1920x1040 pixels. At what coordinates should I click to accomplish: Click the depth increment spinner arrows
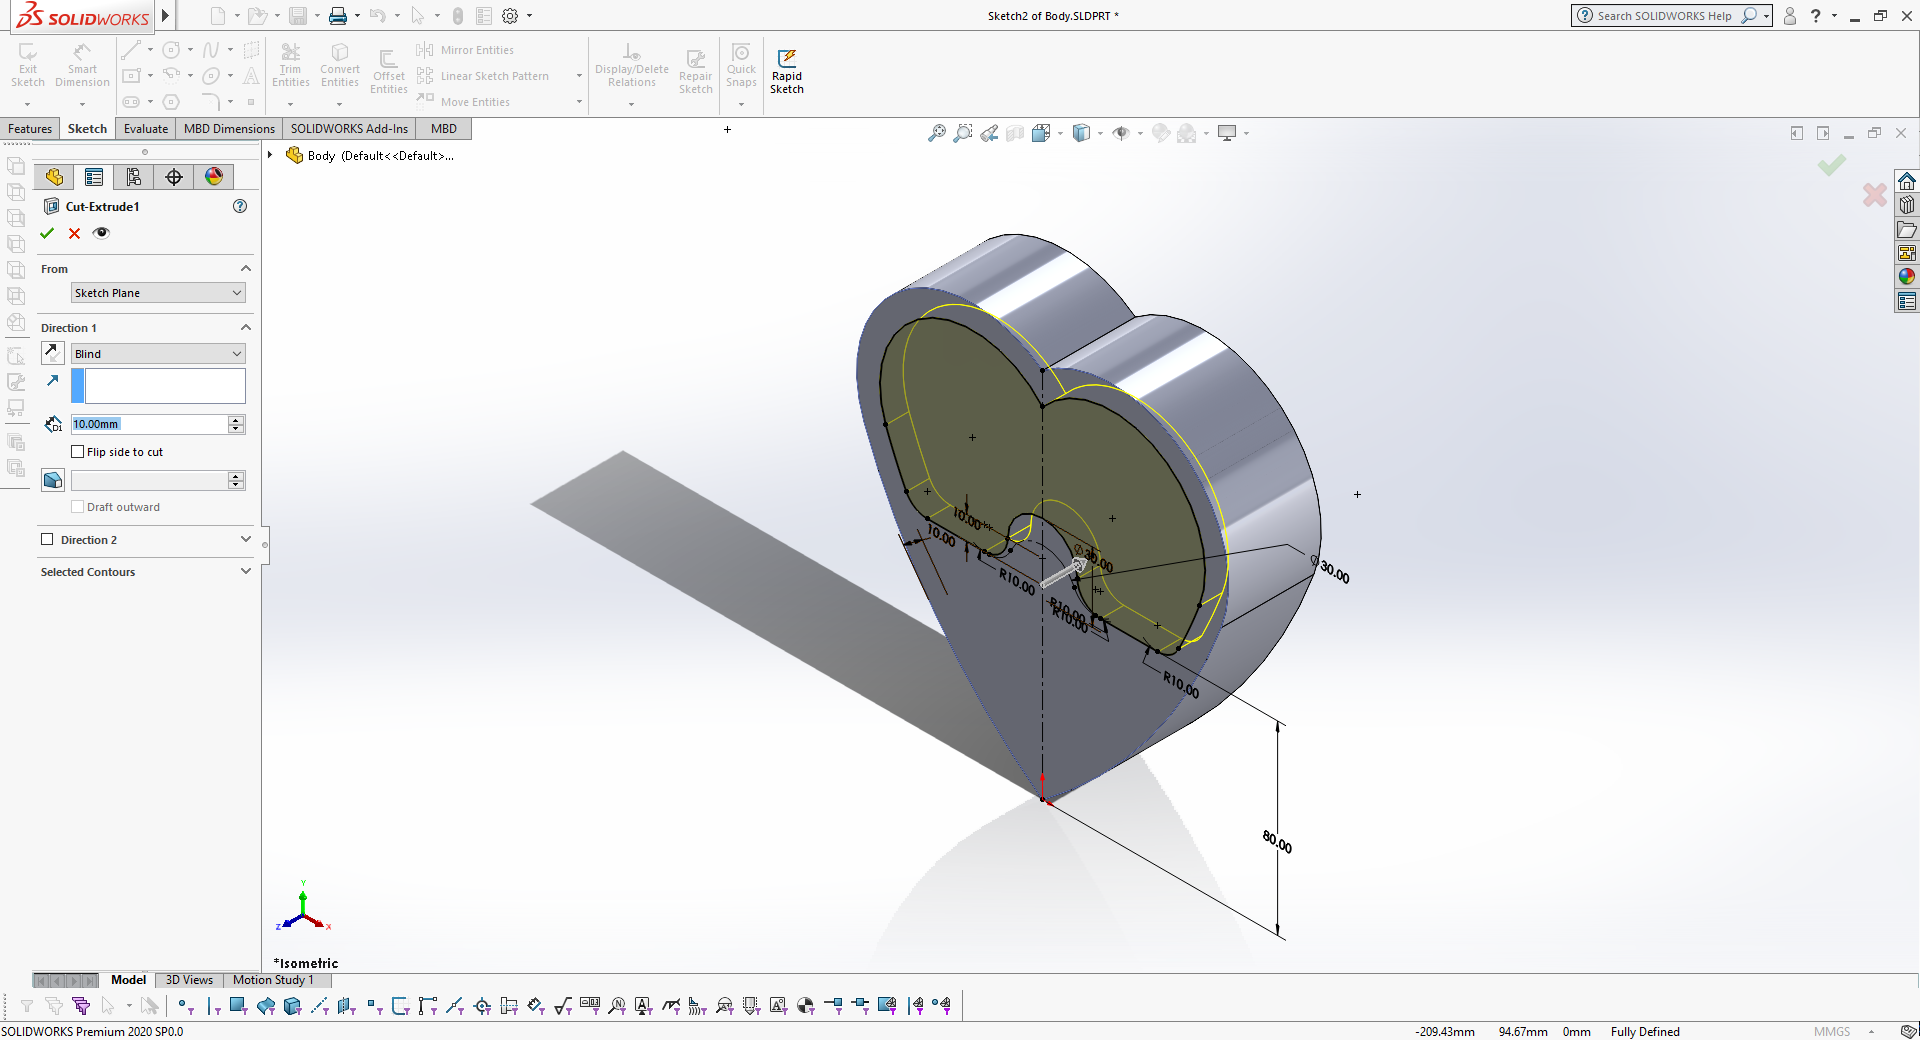click(x=237, y=424)
